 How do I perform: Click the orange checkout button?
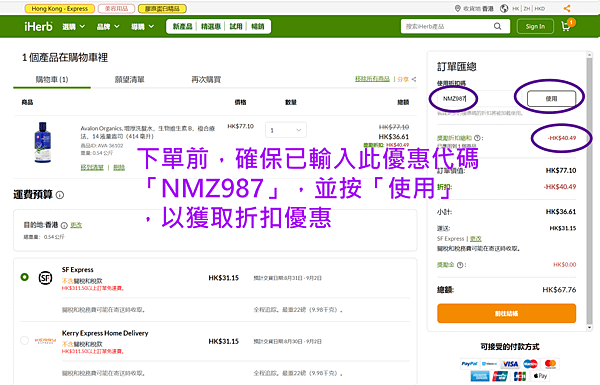click(506, 313)
